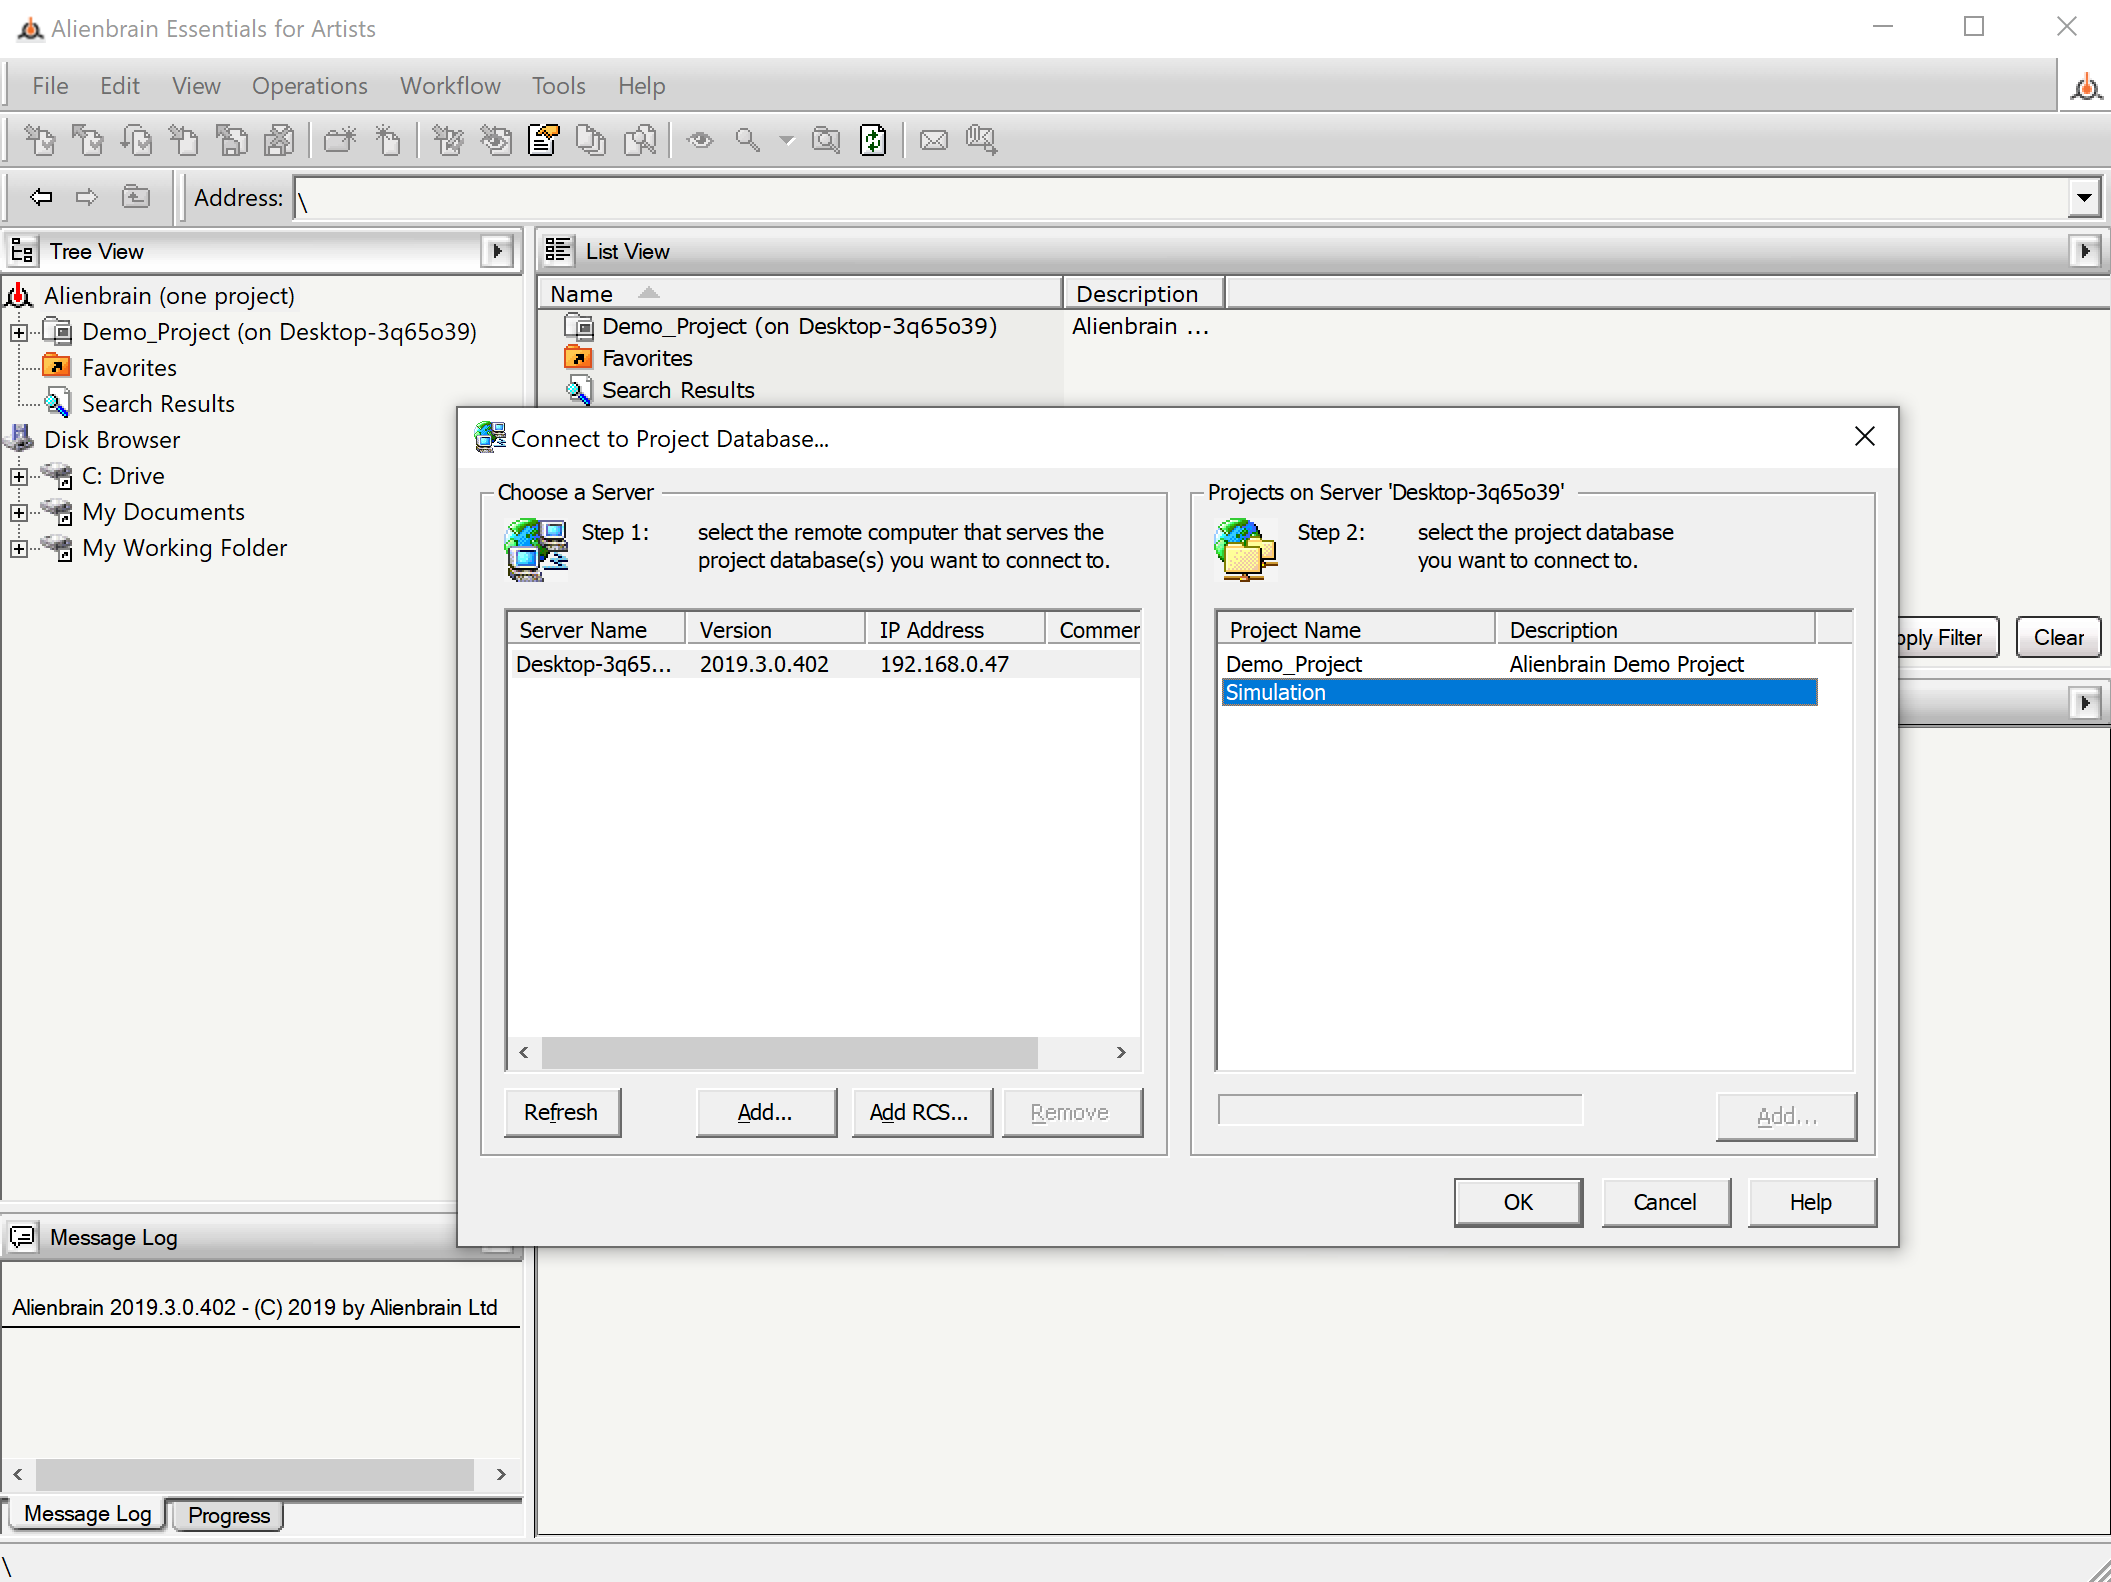Expand the Demo_Project tree node
2111x1582 pixels.
[x=19, y=332]
